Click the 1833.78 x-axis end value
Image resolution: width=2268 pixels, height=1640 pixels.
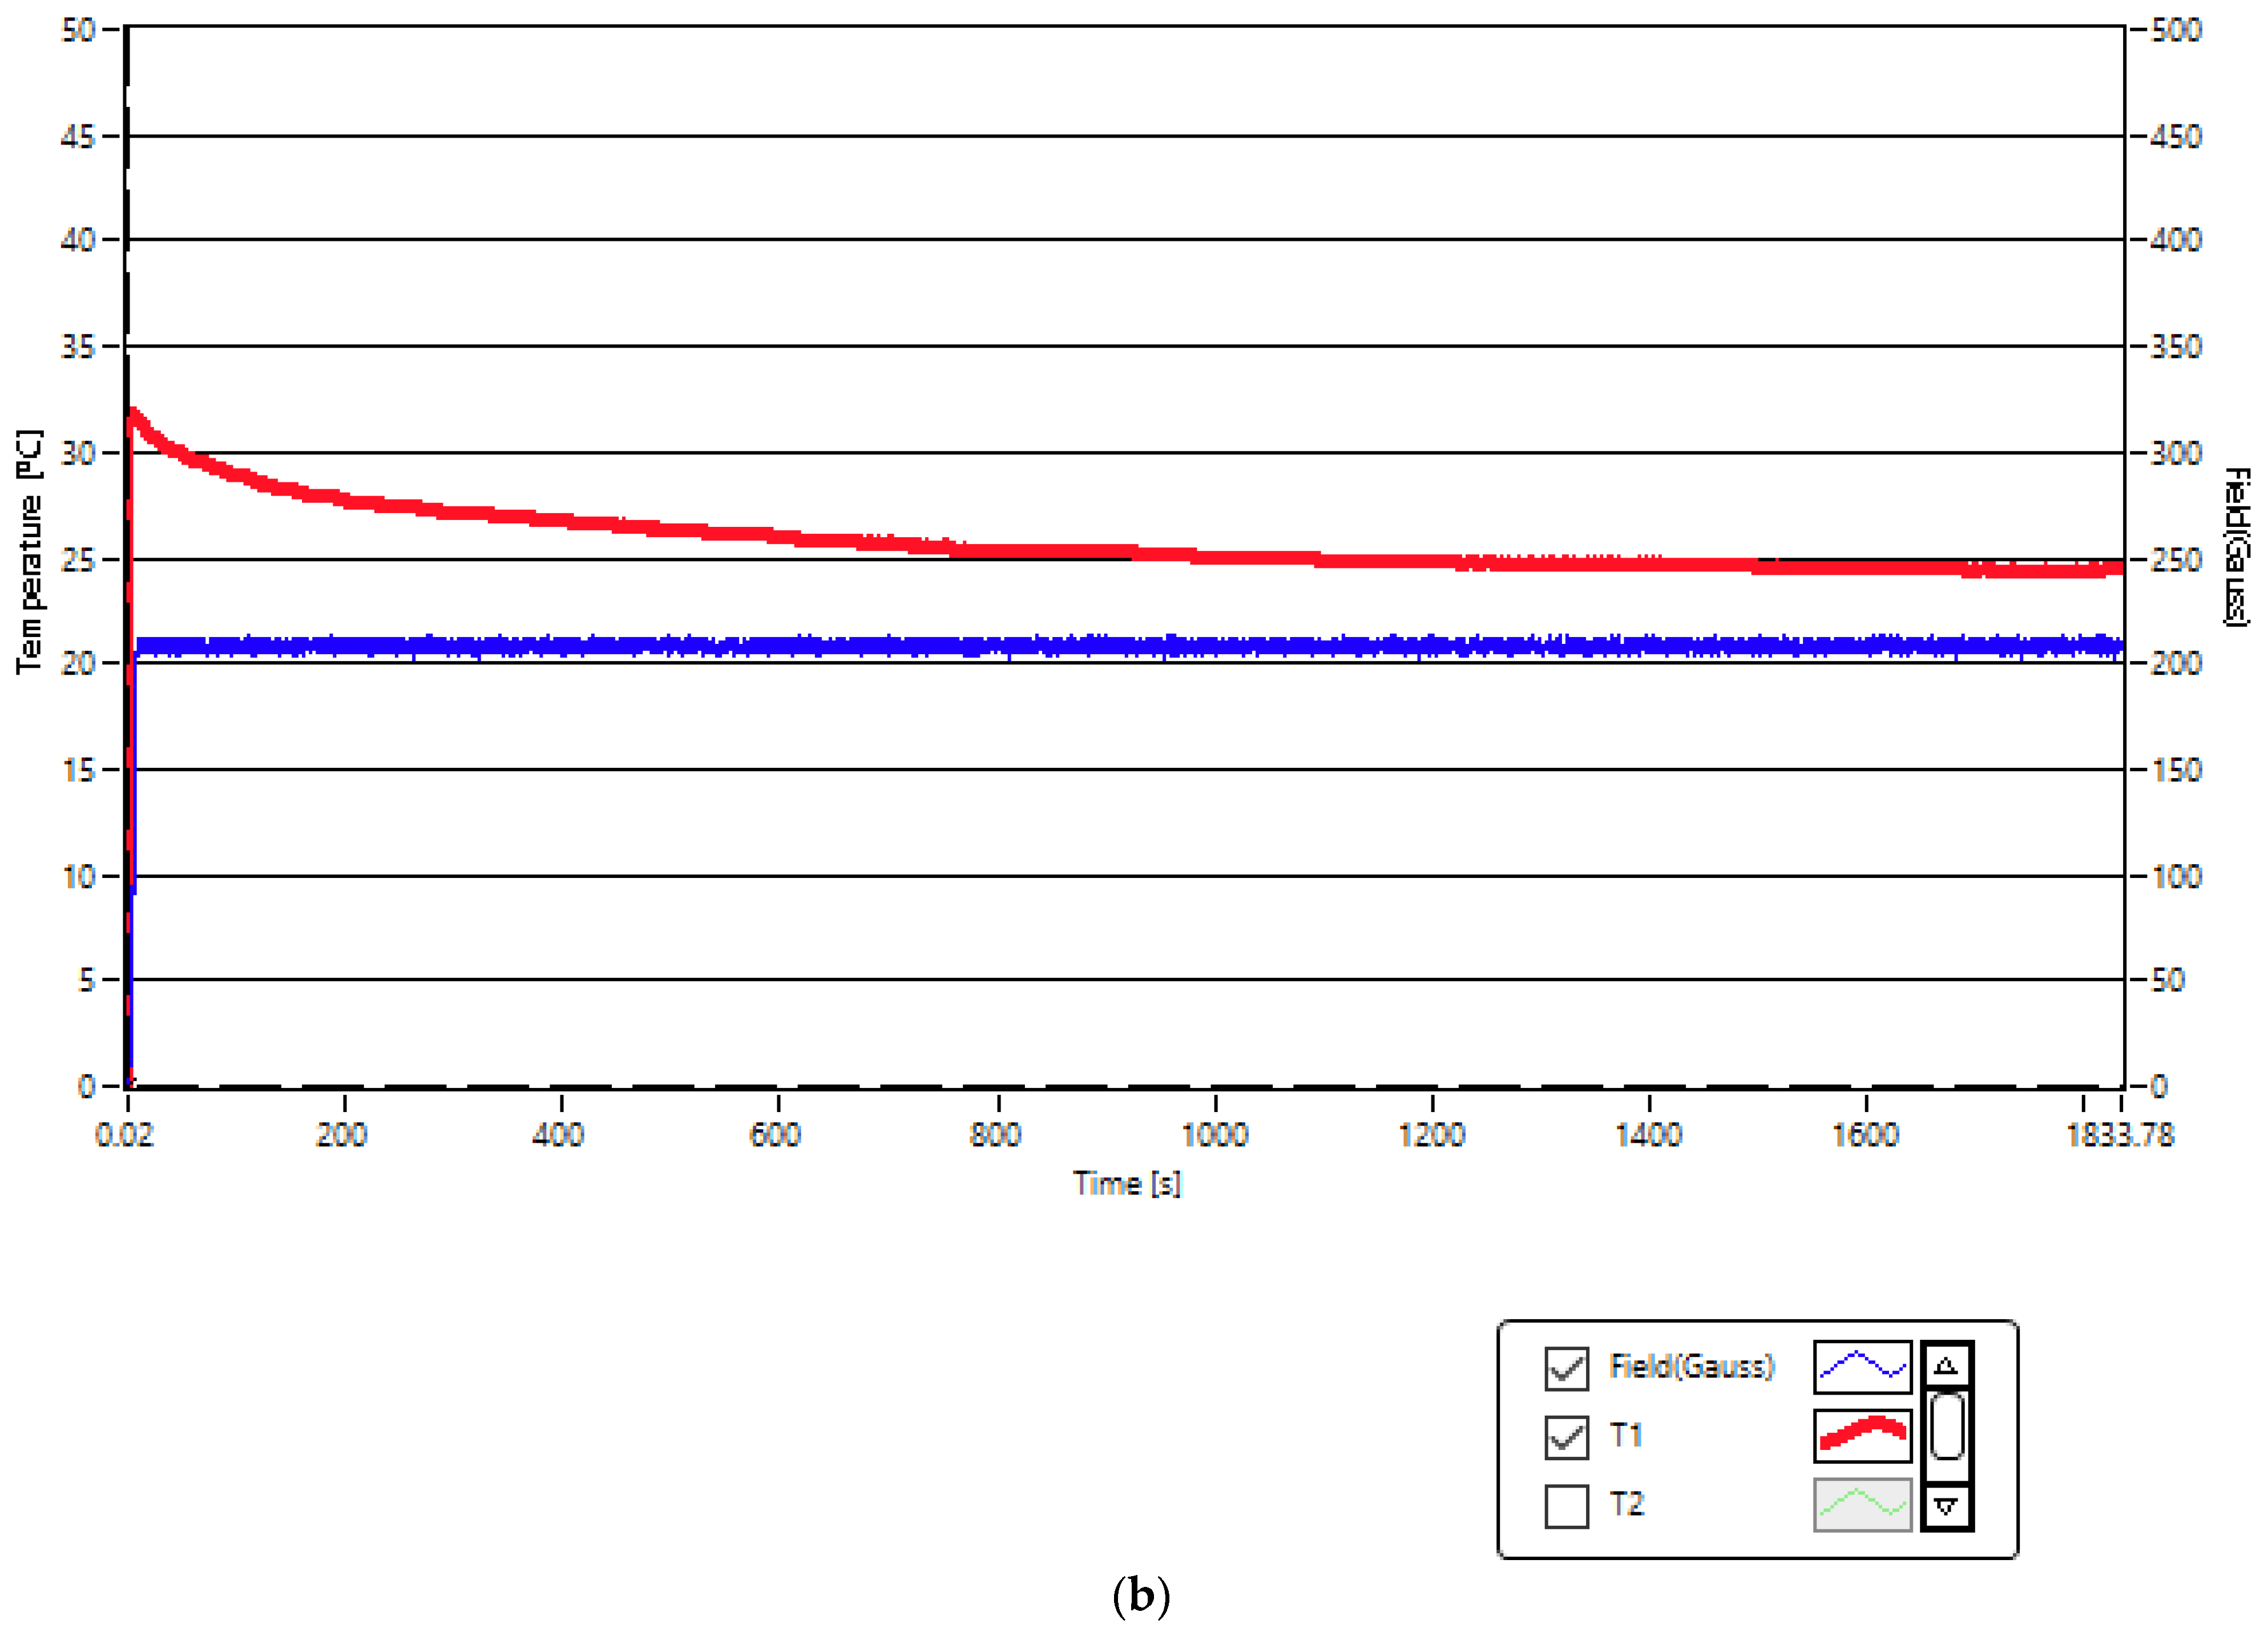pyautogui.click(x=2119, y=1135)
